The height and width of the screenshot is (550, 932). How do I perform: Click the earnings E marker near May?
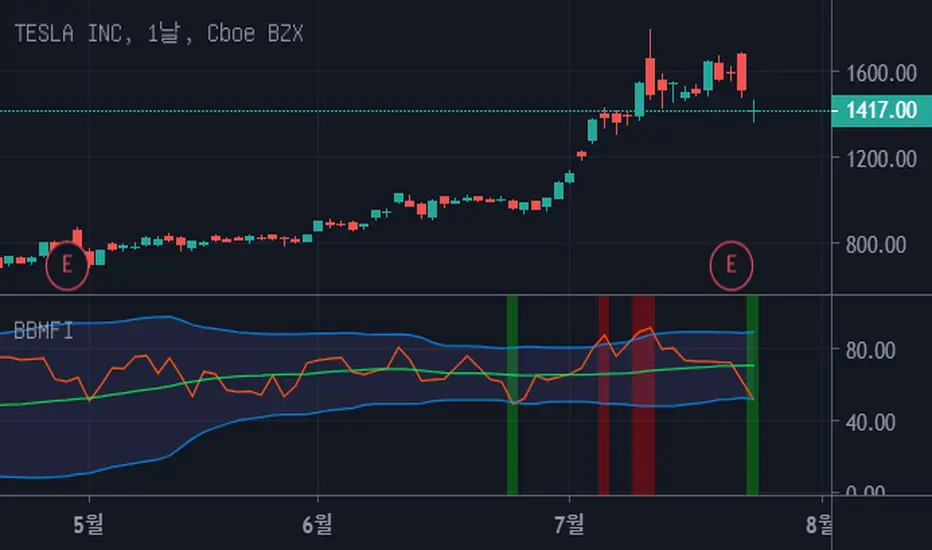[67, 265]
